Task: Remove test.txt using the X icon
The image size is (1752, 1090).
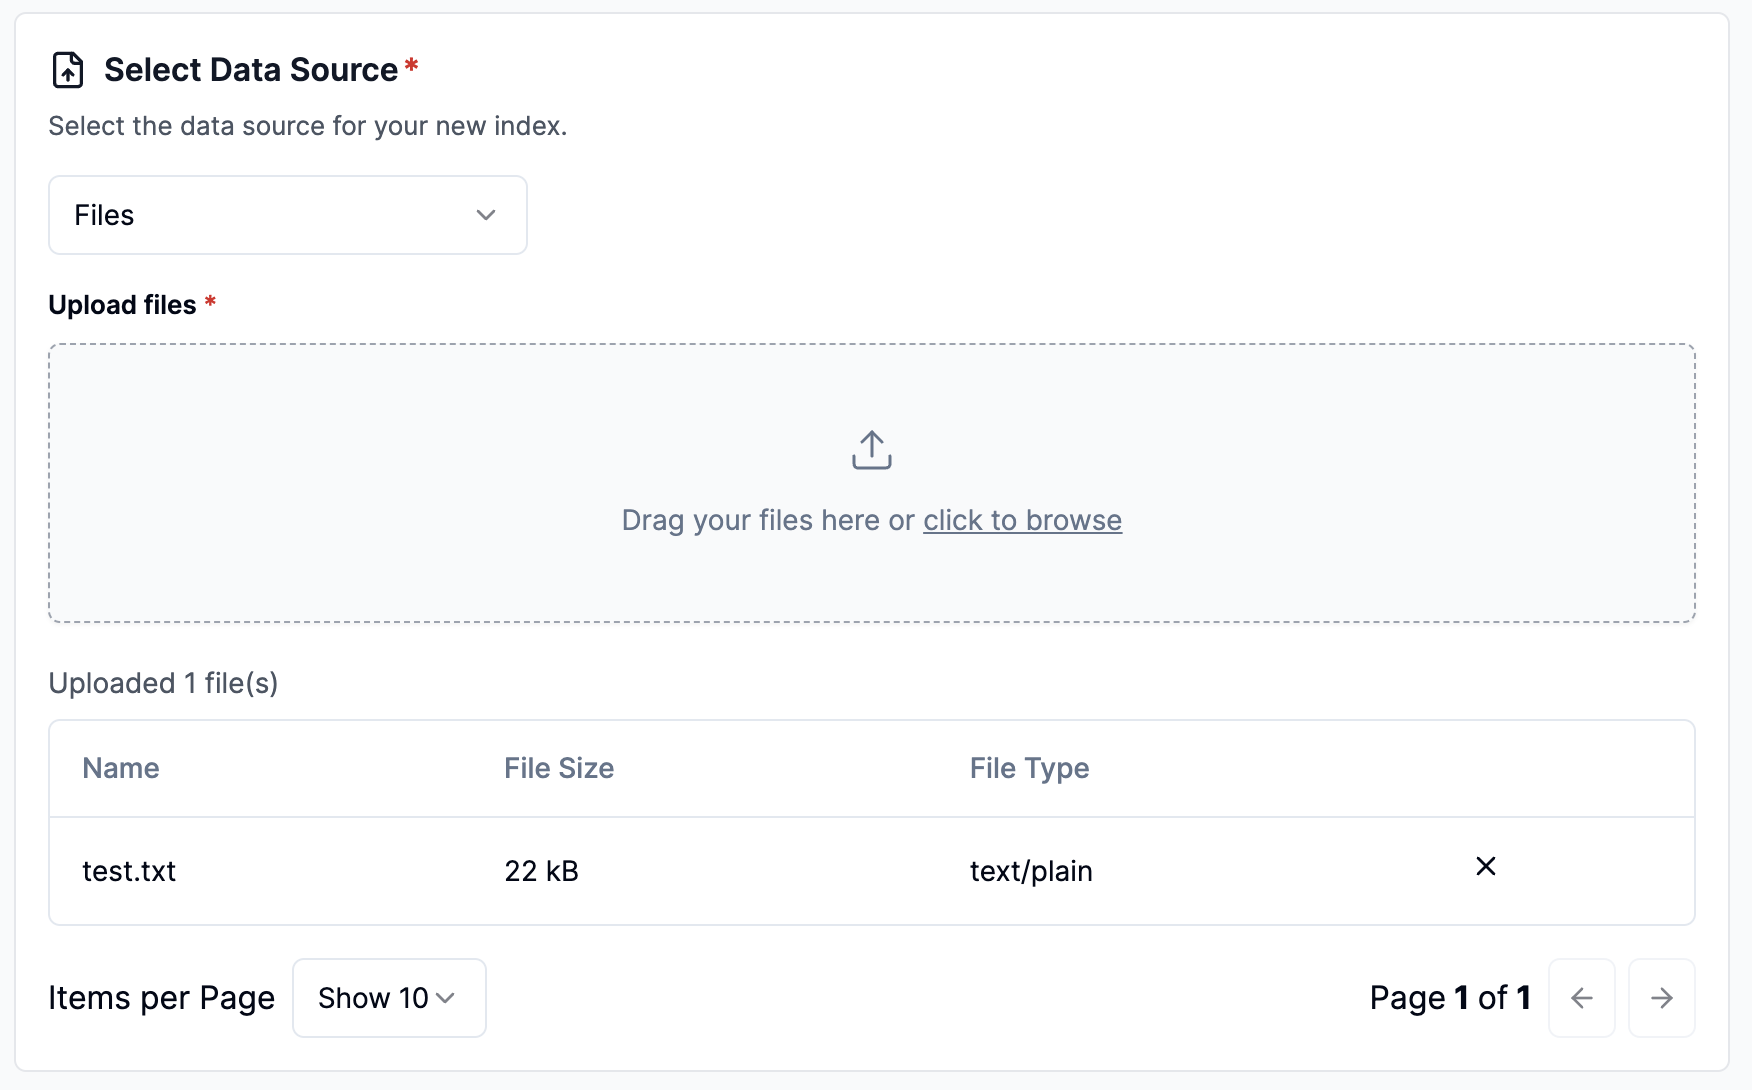Action: (1485, 867)
